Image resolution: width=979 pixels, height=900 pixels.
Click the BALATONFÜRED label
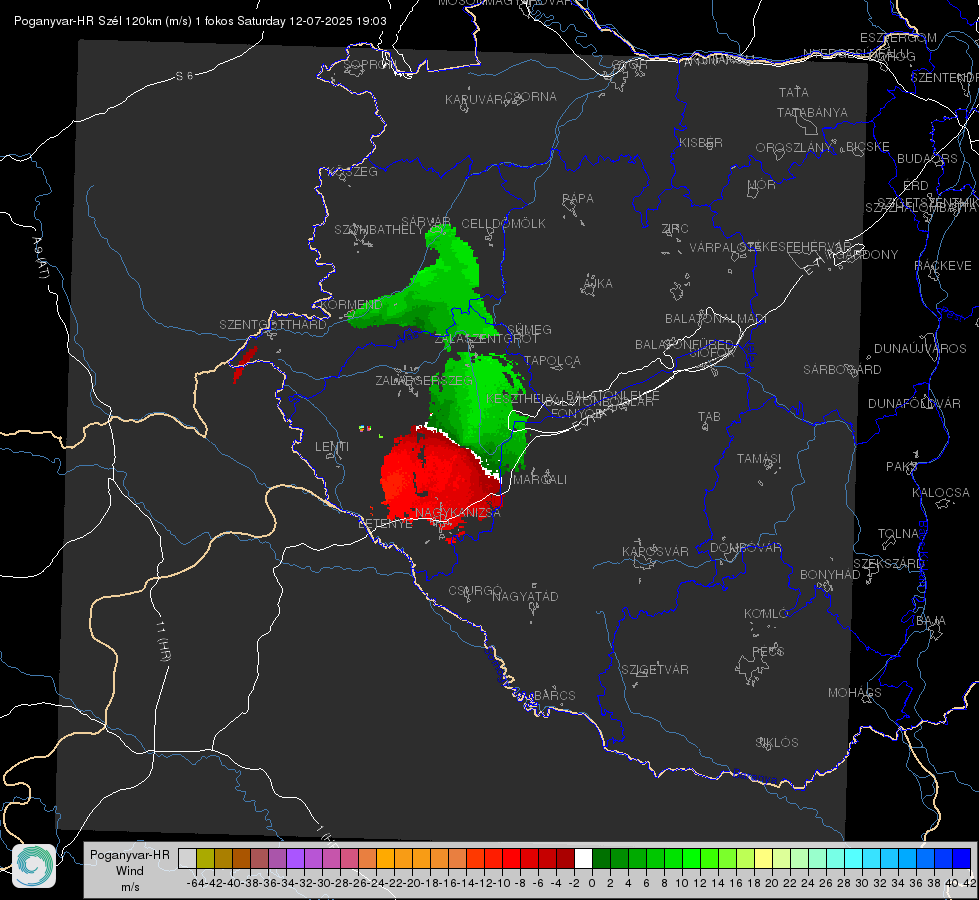(685, 345)
